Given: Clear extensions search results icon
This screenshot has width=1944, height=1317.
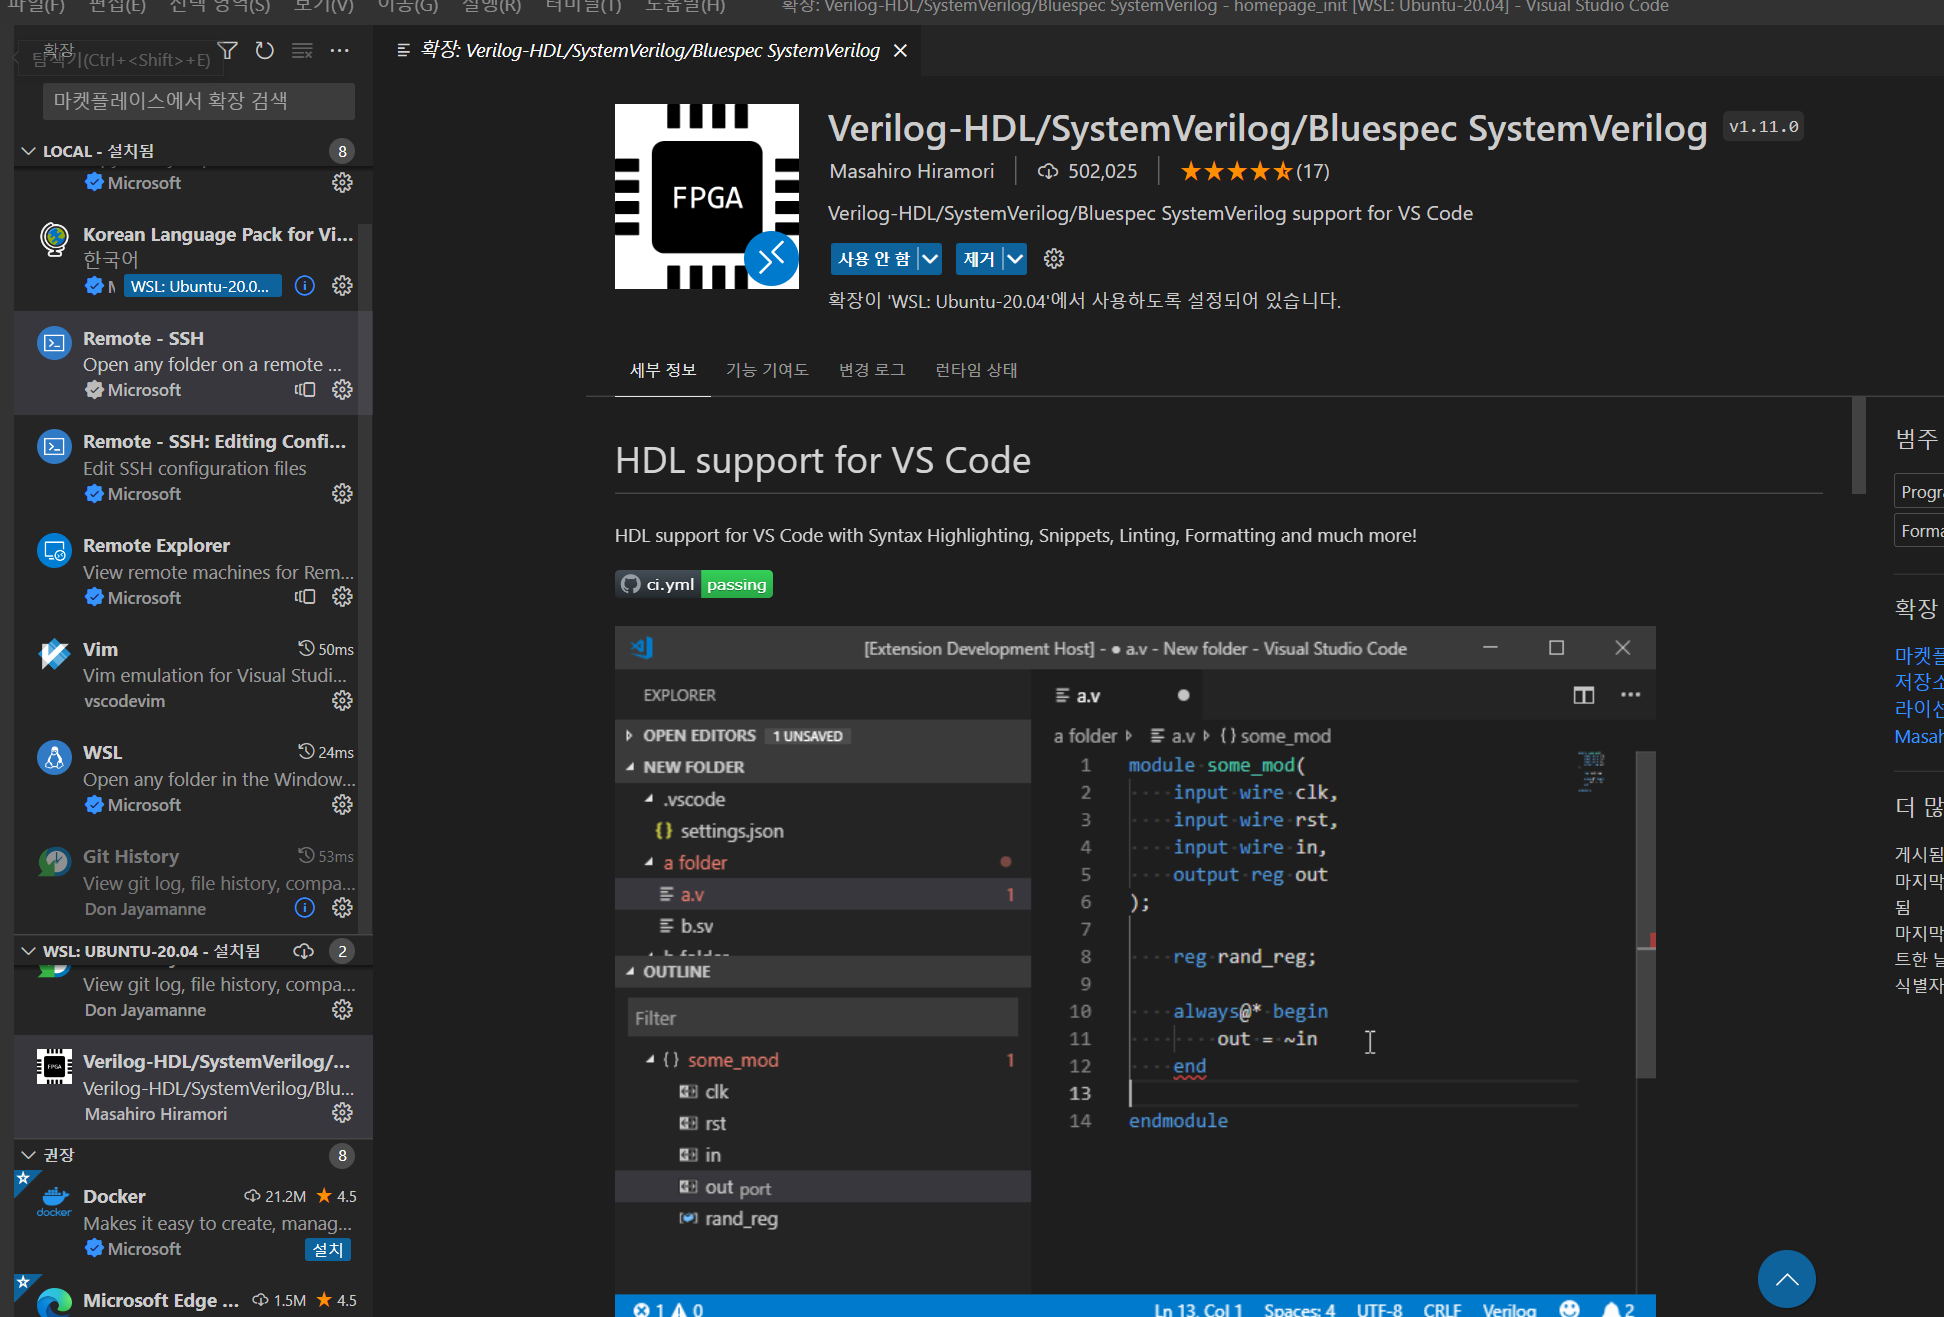Looking at the screenshot, I should [302, 50].
